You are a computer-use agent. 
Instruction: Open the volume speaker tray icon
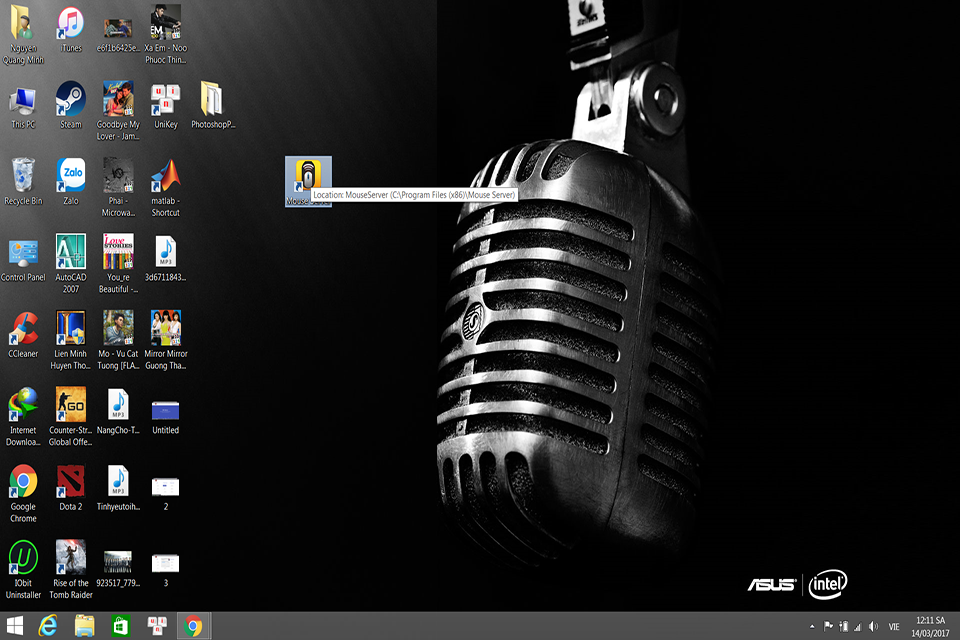coord(873,627)
